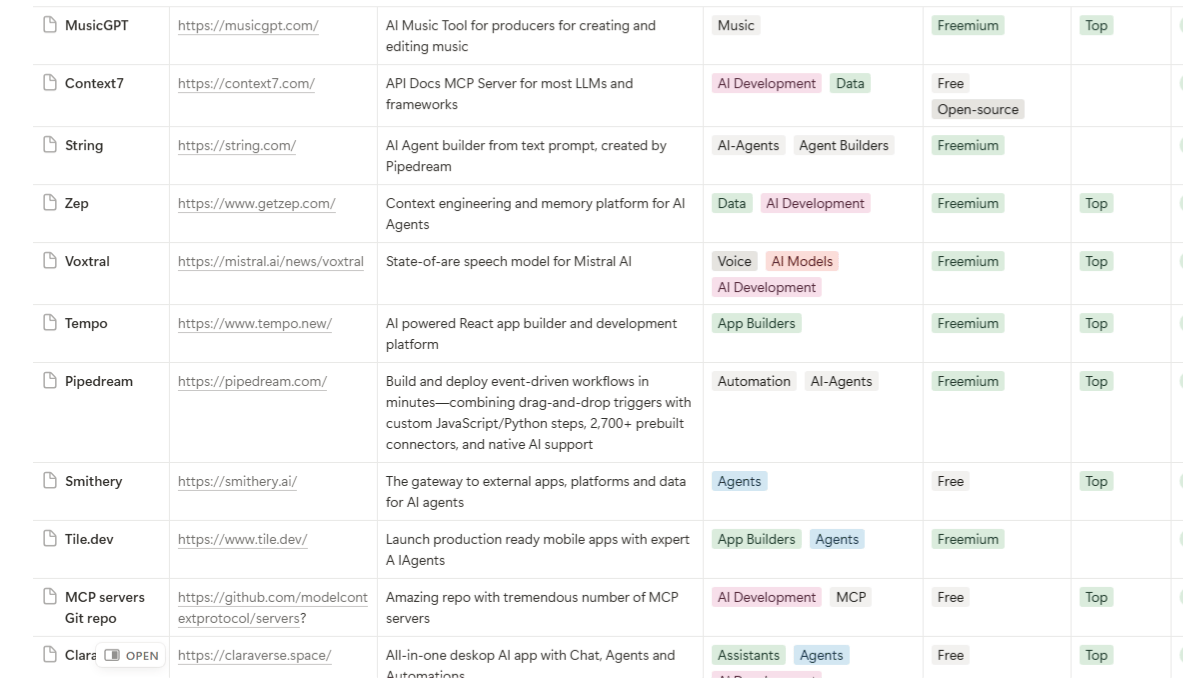
Task: Click the document icon beside Zep
Action: (50, 204)
